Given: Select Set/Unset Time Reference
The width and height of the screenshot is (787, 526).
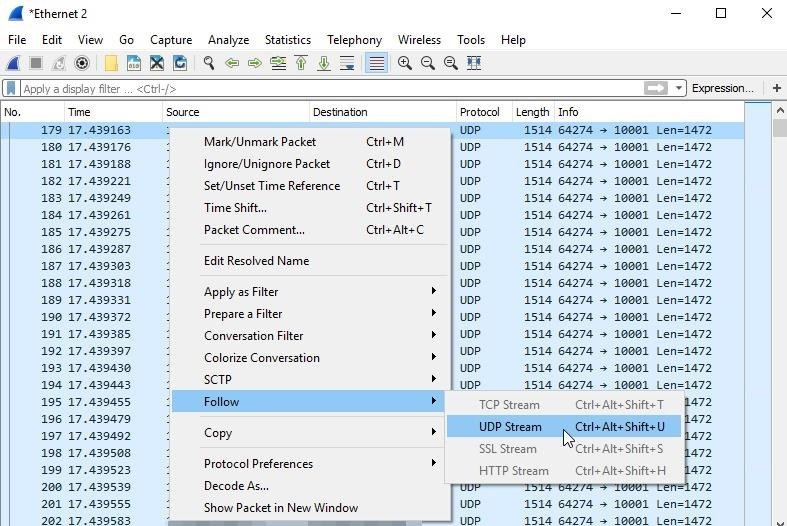Looking at the screenshot, I should click(x=309, y=186).
